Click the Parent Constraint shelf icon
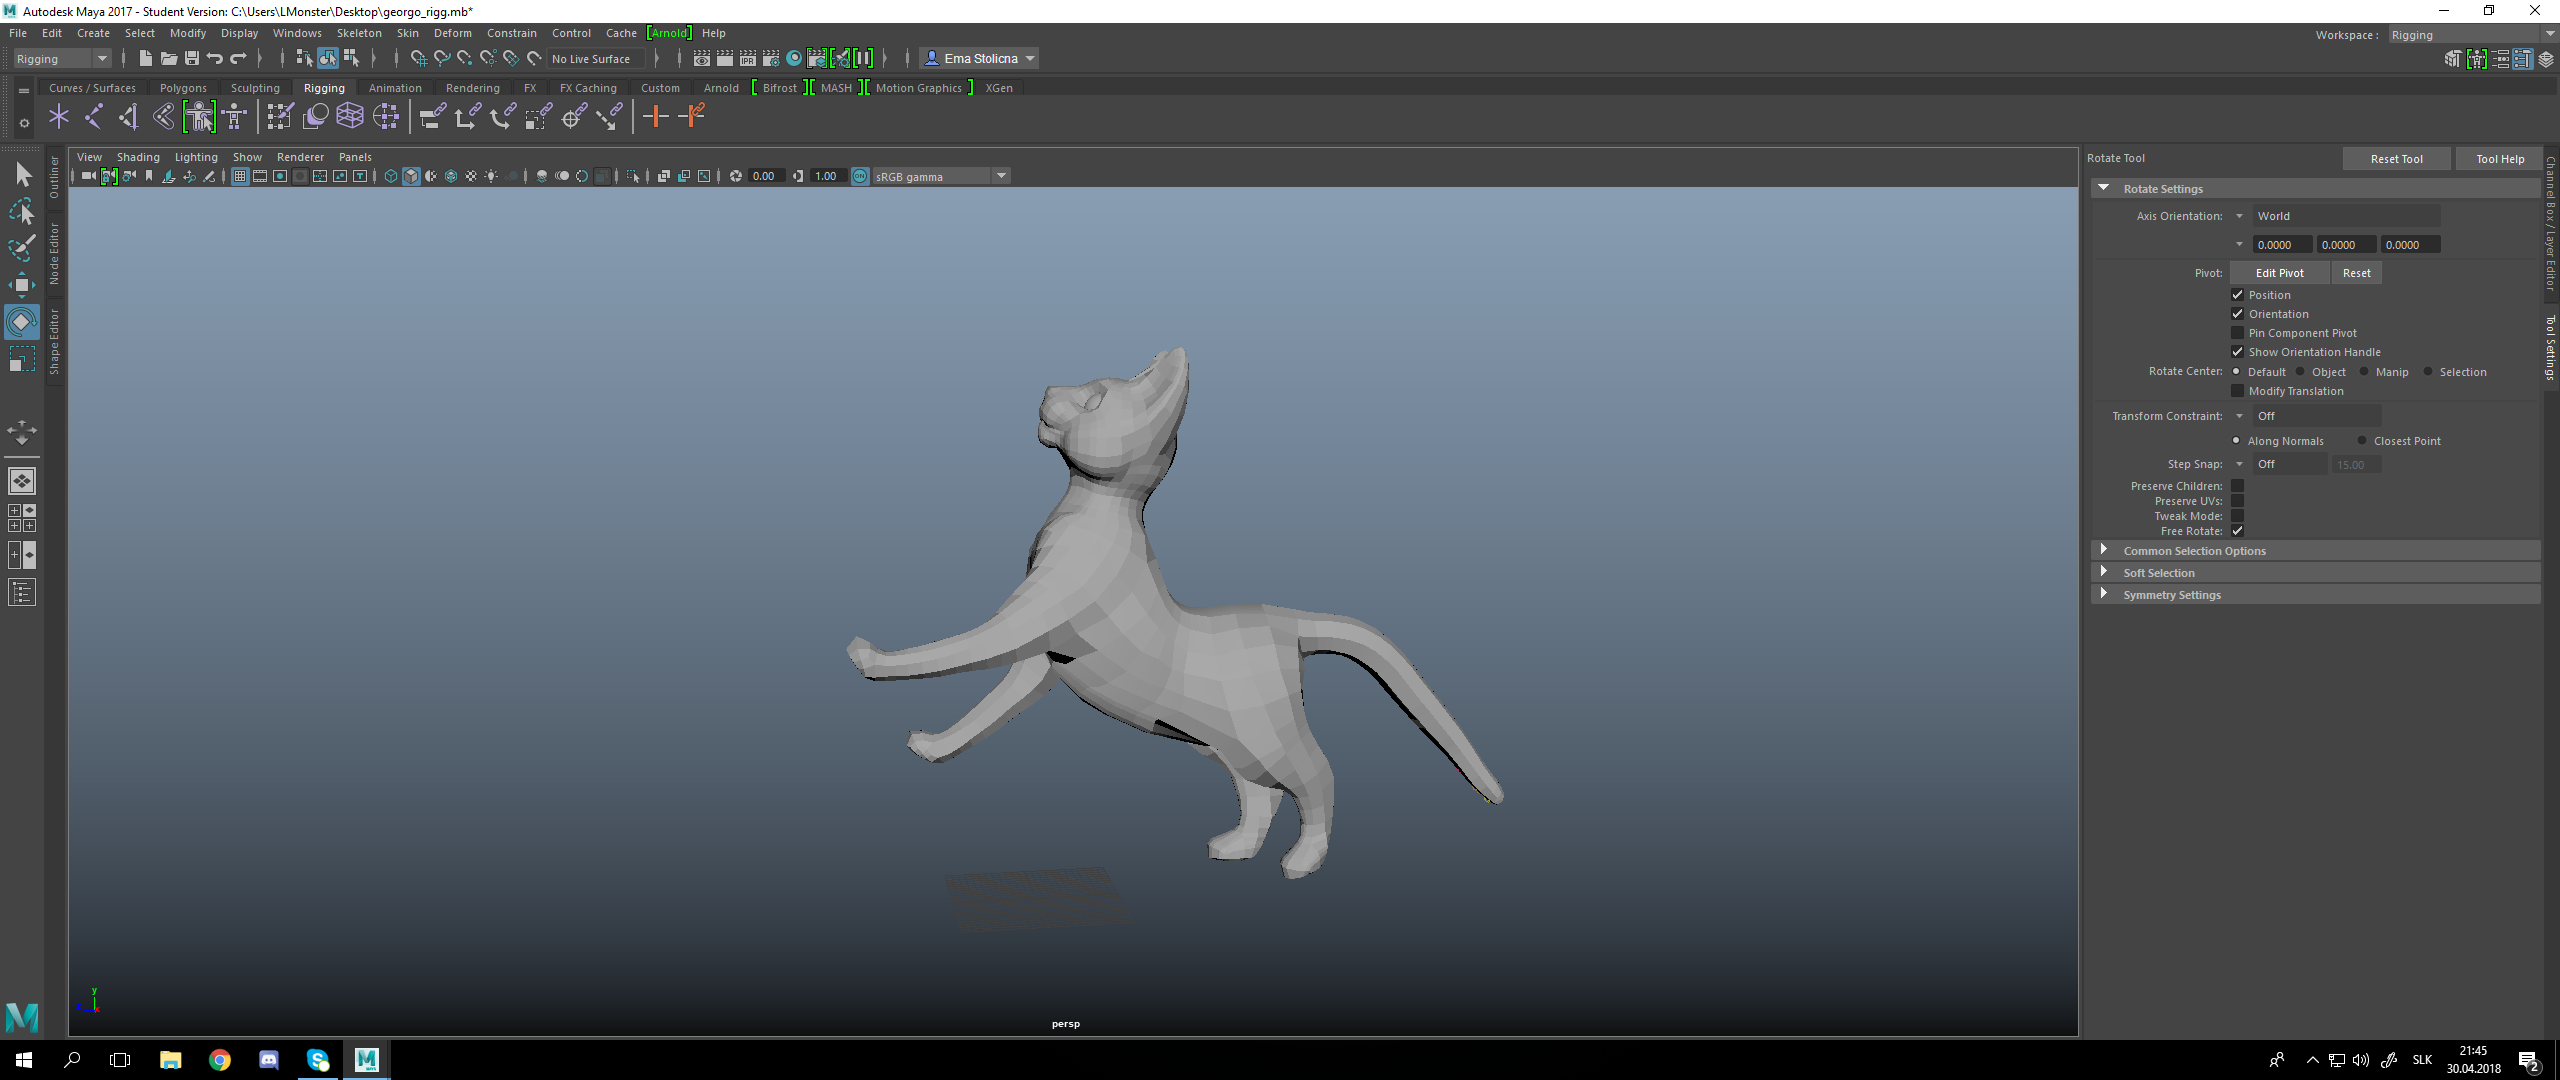 (432, 117)
